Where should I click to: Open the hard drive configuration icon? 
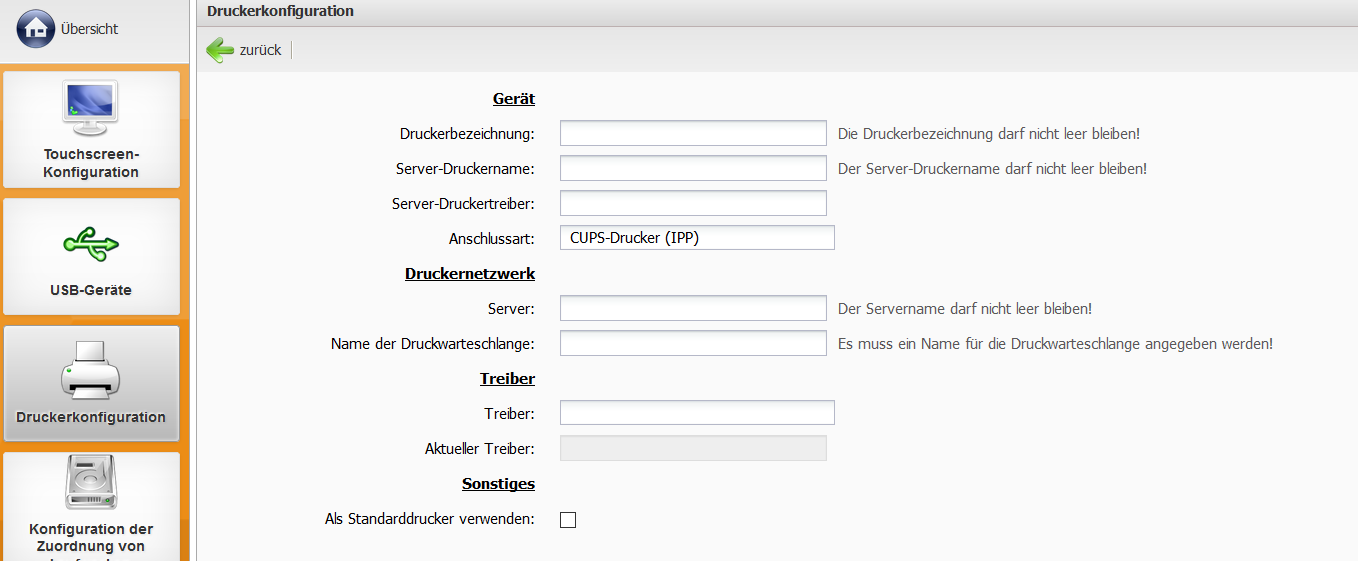pos(91,484)
